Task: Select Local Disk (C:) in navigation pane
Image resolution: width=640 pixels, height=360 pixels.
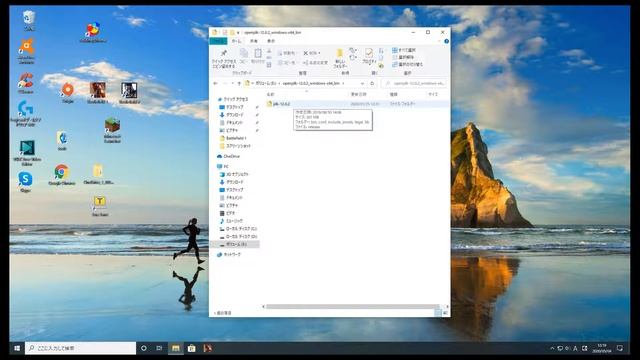Action: (x=238, y=229)
